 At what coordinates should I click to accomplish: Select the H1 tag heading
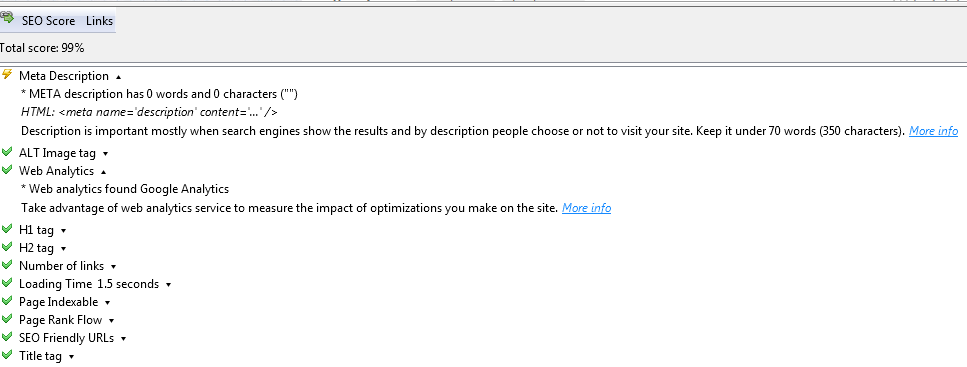click(36, 230)
